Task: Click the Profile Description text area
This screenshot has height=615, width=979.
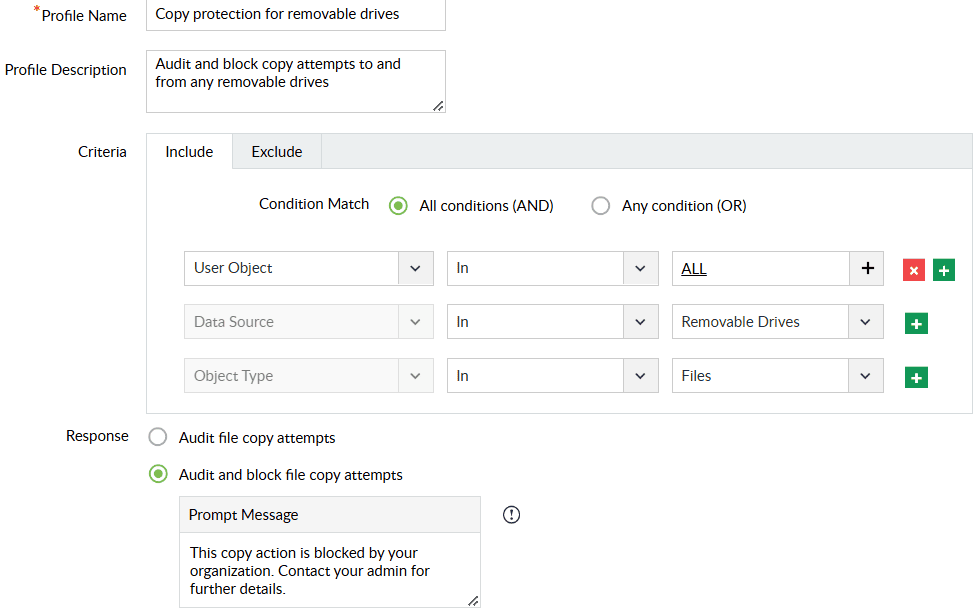Action: click(x=295, y=81)
